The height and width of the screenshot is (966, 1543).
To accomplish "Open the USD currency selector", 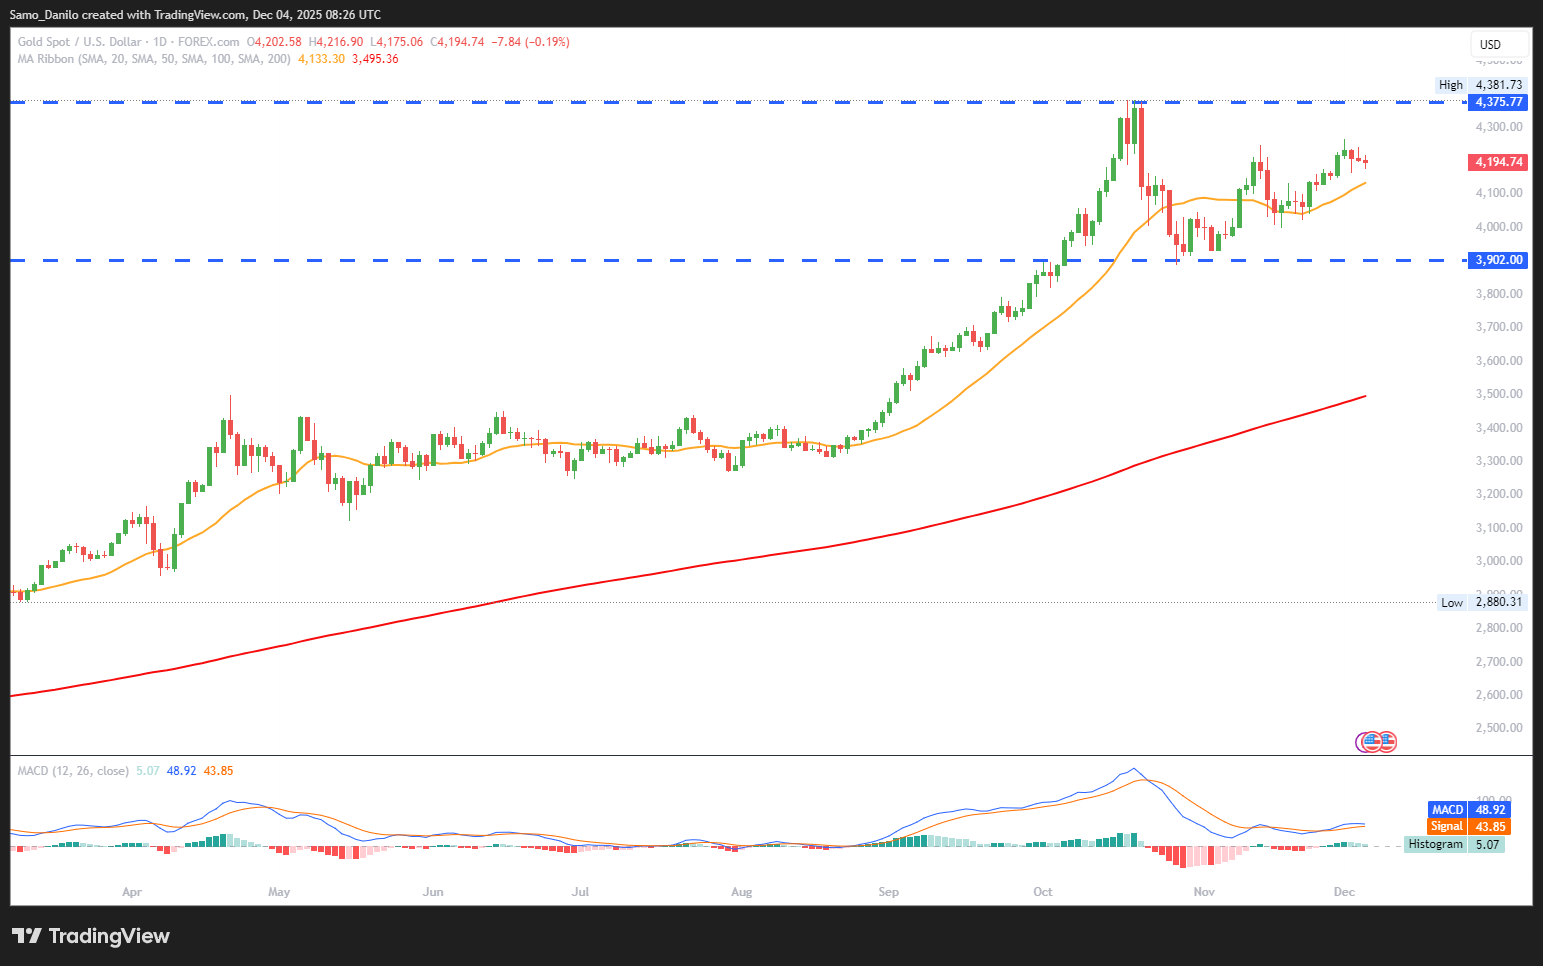I will pyautogui.click(x=1497, y=44).
